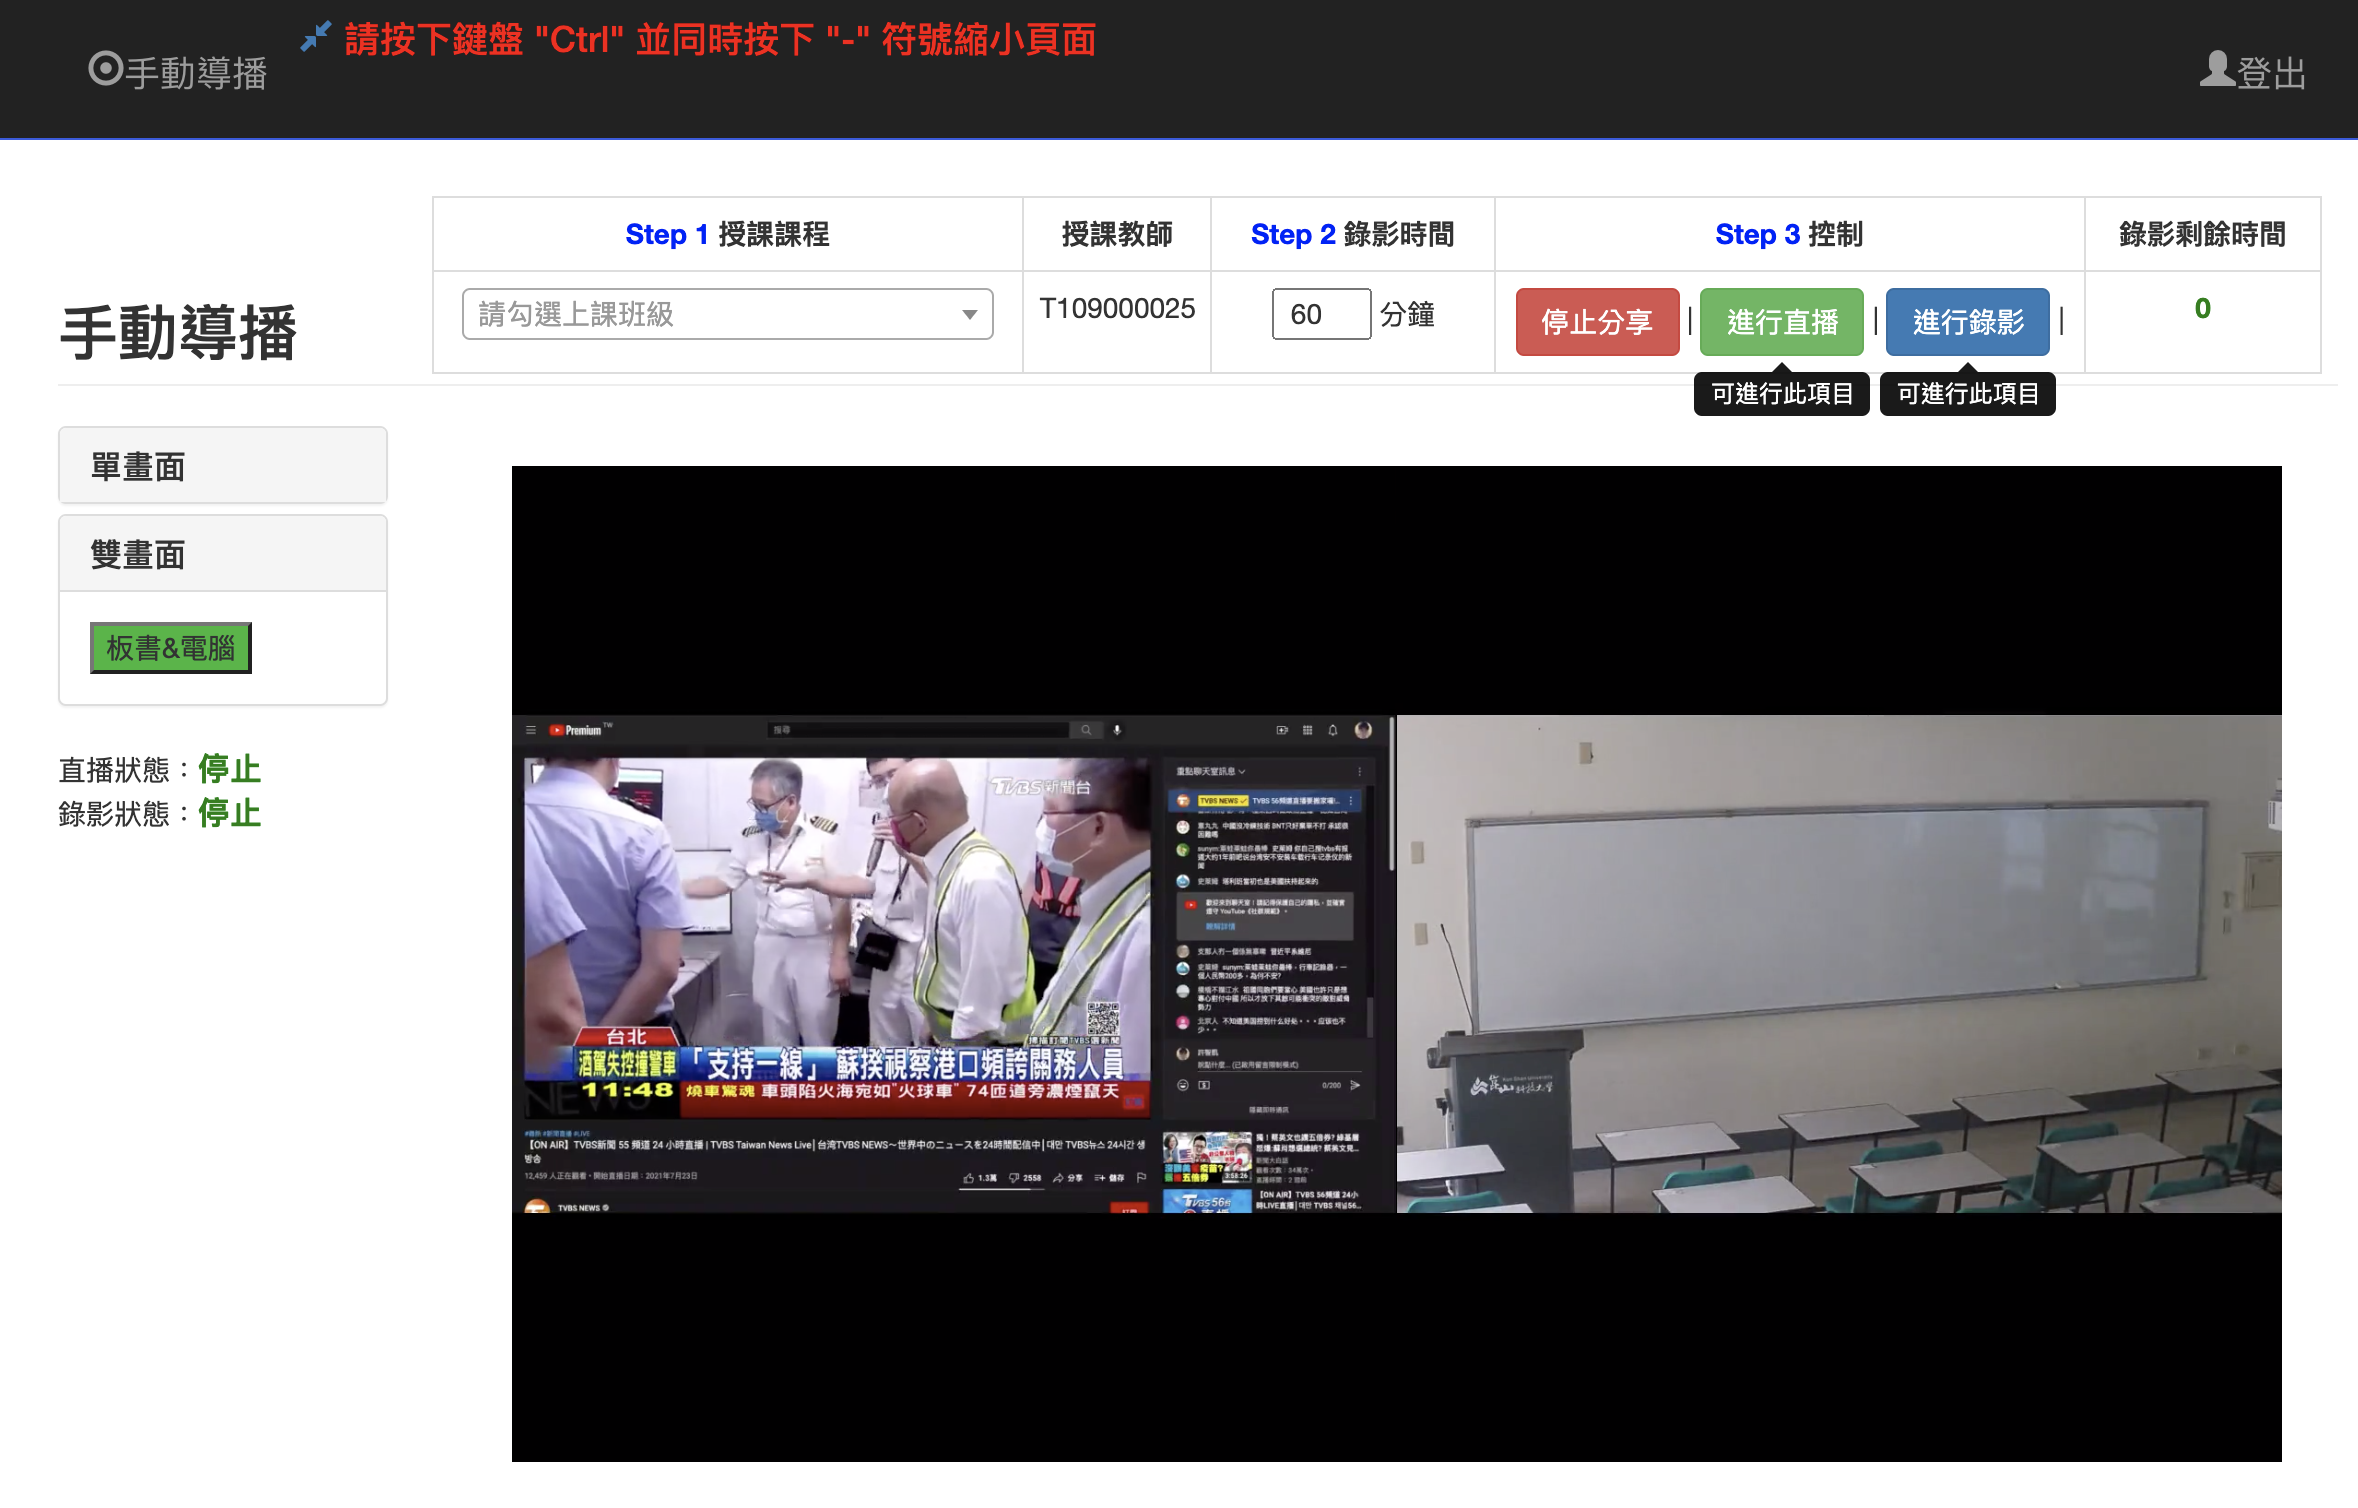Image resolution: width=2358 pixels, height=1508 pixels.
Task: Click the red 停止分享 button
Action: click(1597, 322)
